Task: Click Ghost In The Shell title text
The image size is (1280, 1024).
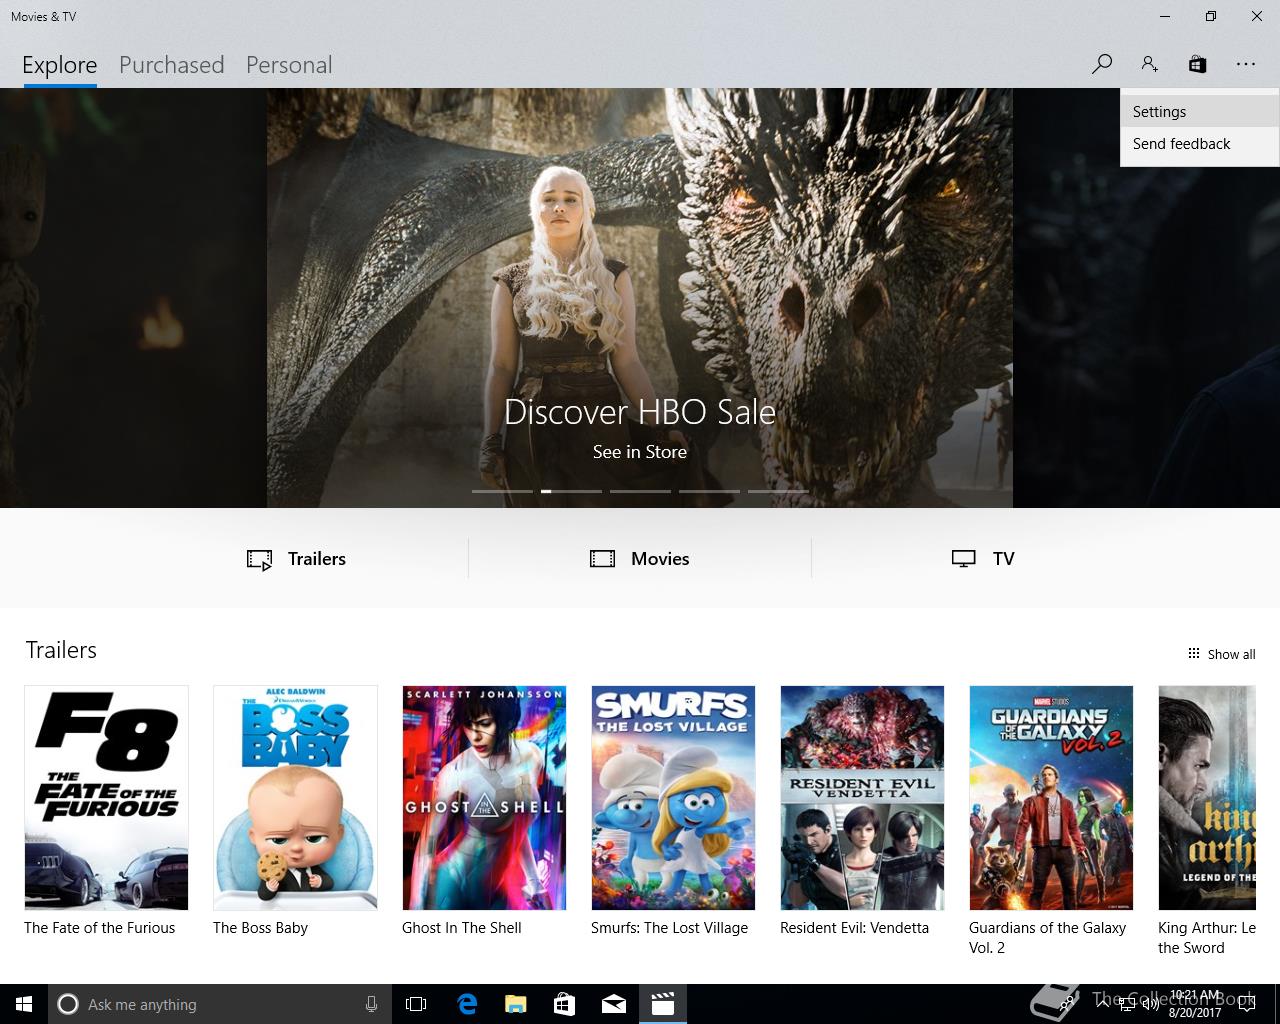Action: [462, 928]
